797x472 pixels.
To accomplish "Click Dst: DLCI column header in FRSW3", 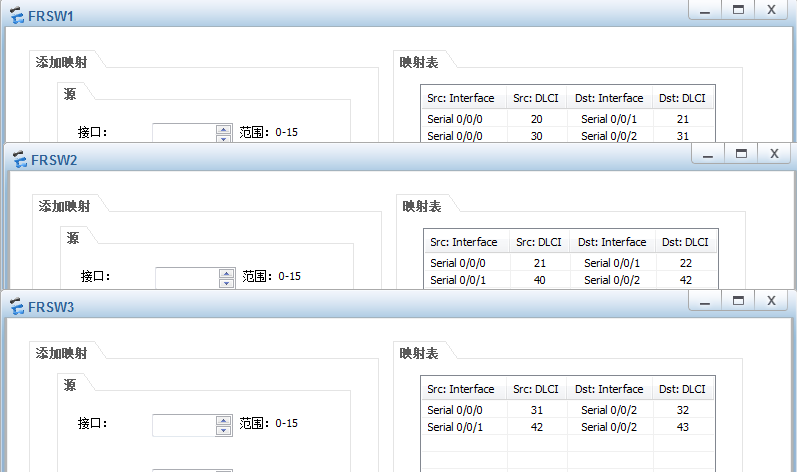I will coord(682,389).
